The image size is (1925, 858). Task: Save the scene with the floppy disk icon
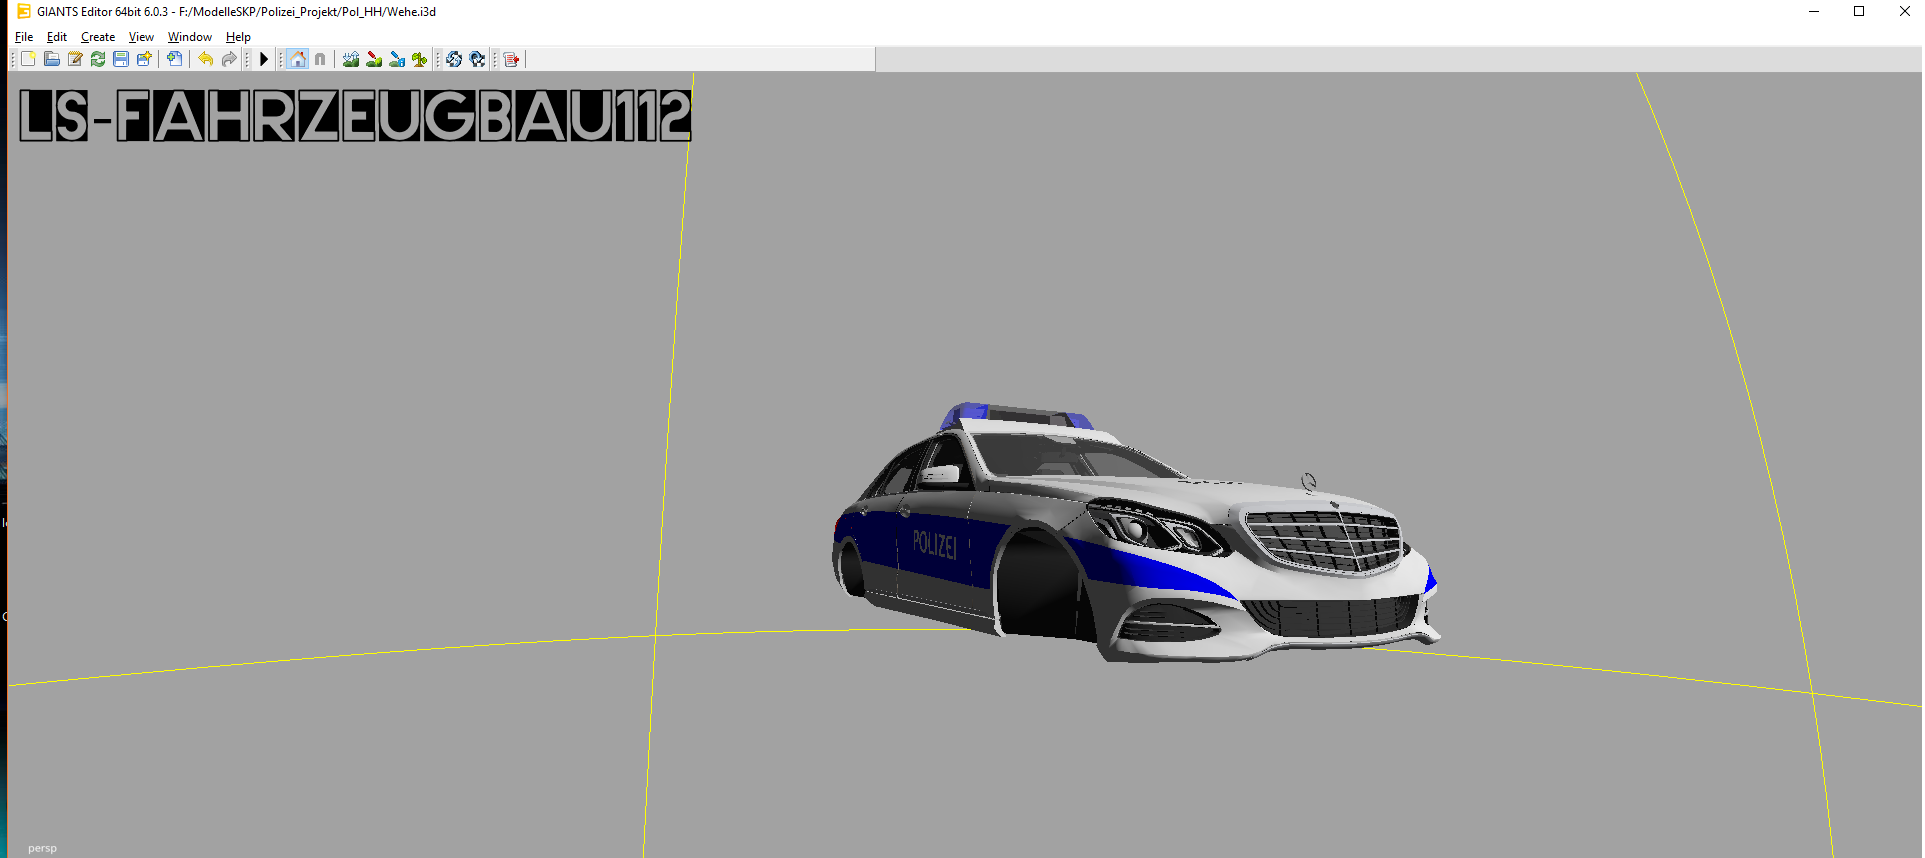click(x=121, y=59)
